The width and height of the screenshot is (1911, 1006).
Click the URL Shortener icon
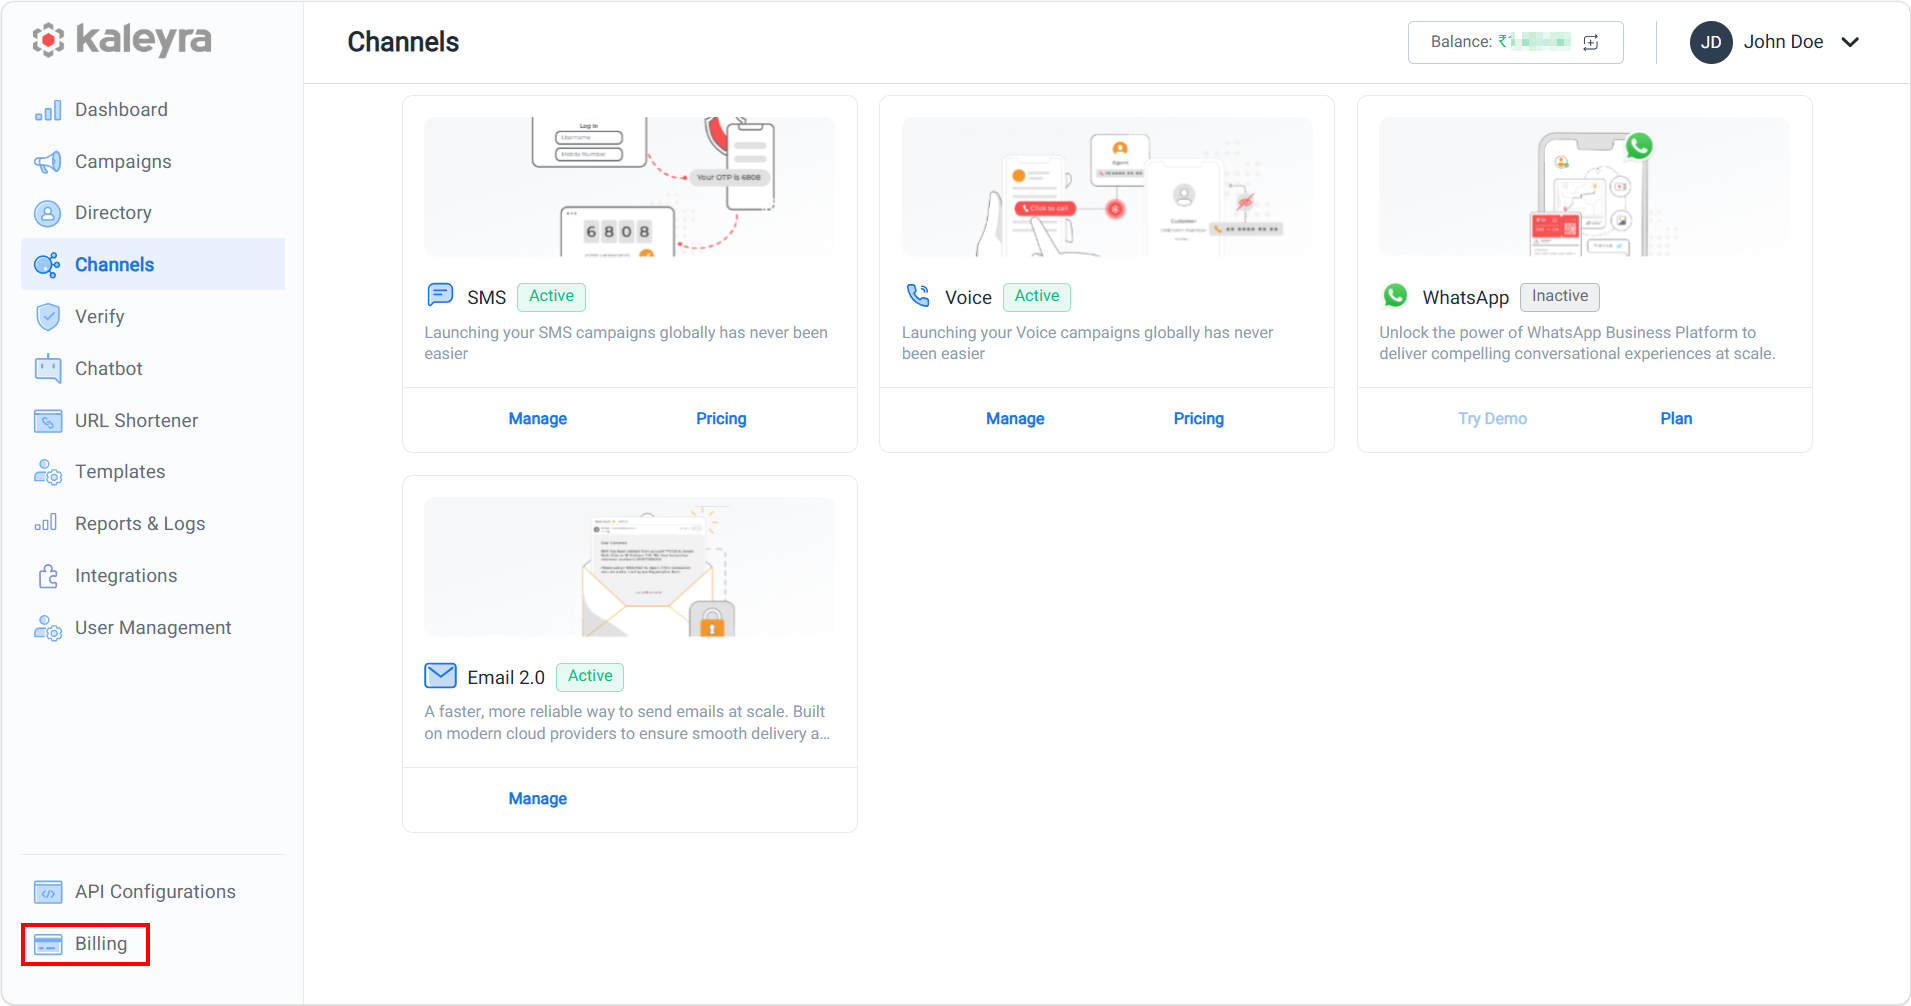click(x=48, y=421)
